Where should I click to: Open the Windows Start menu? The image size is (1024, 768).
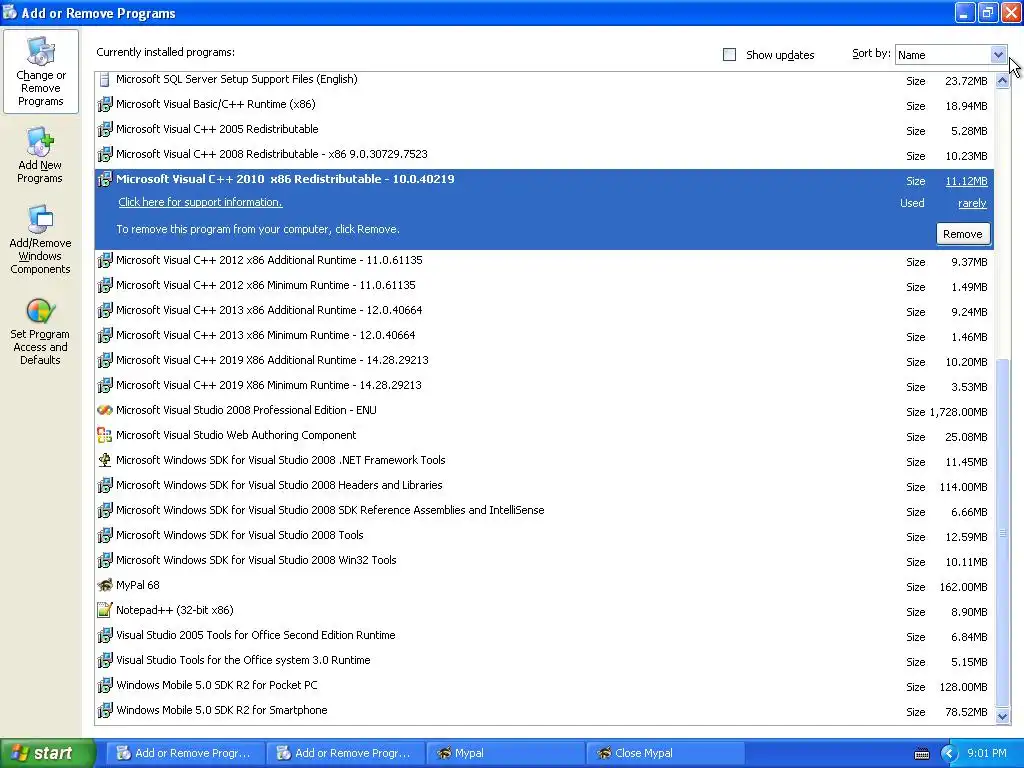click(48, 753)
